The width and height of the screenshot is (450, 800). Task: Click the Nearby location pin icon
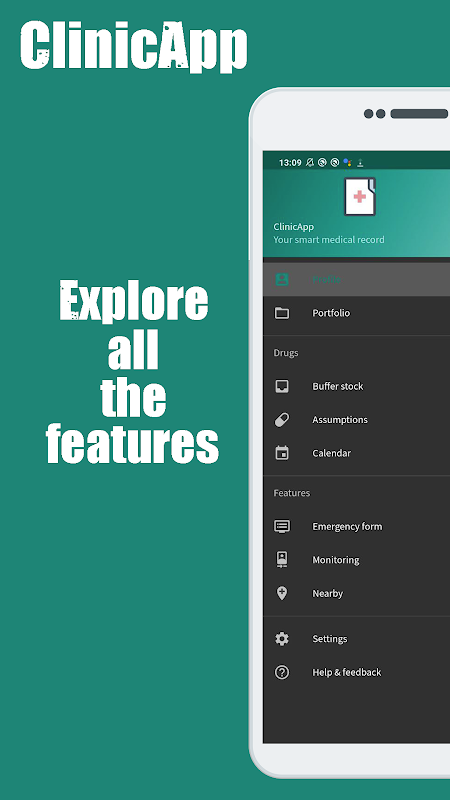[x=282, y=593]
